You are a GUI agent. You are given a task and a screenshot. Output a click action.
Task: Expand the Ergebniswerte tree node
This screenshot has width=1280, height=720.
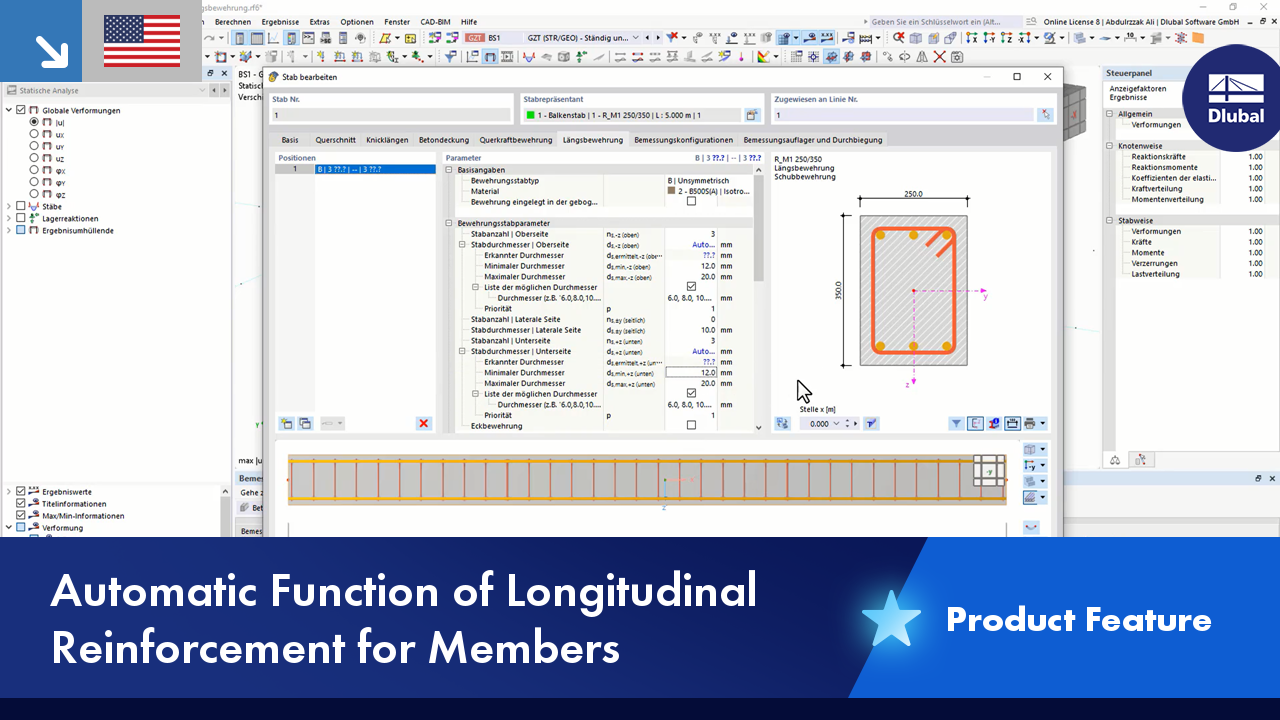coord(10,492)
